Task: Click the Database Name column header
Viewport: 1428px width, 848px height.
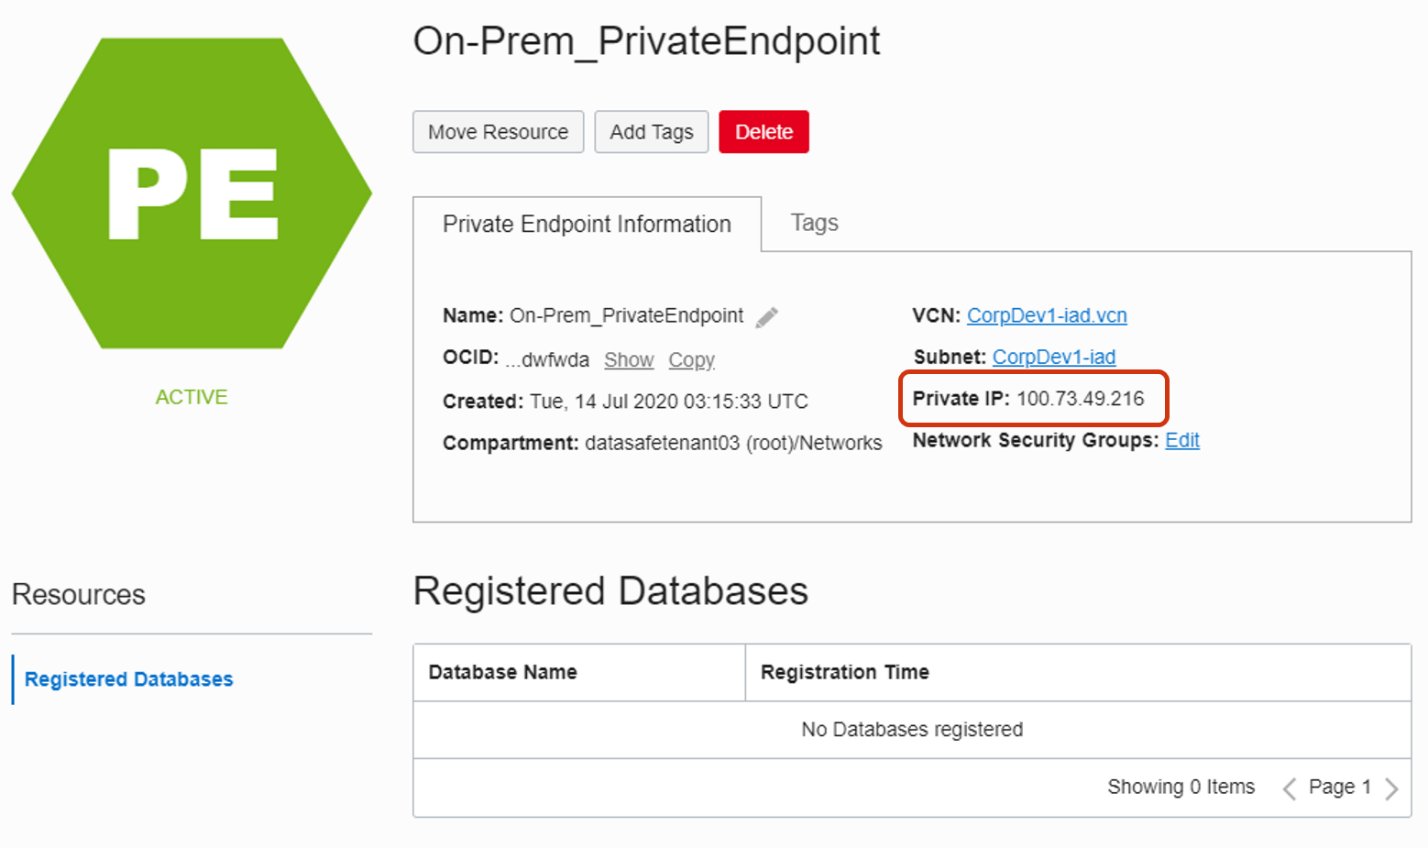Action: click(502, 672)
